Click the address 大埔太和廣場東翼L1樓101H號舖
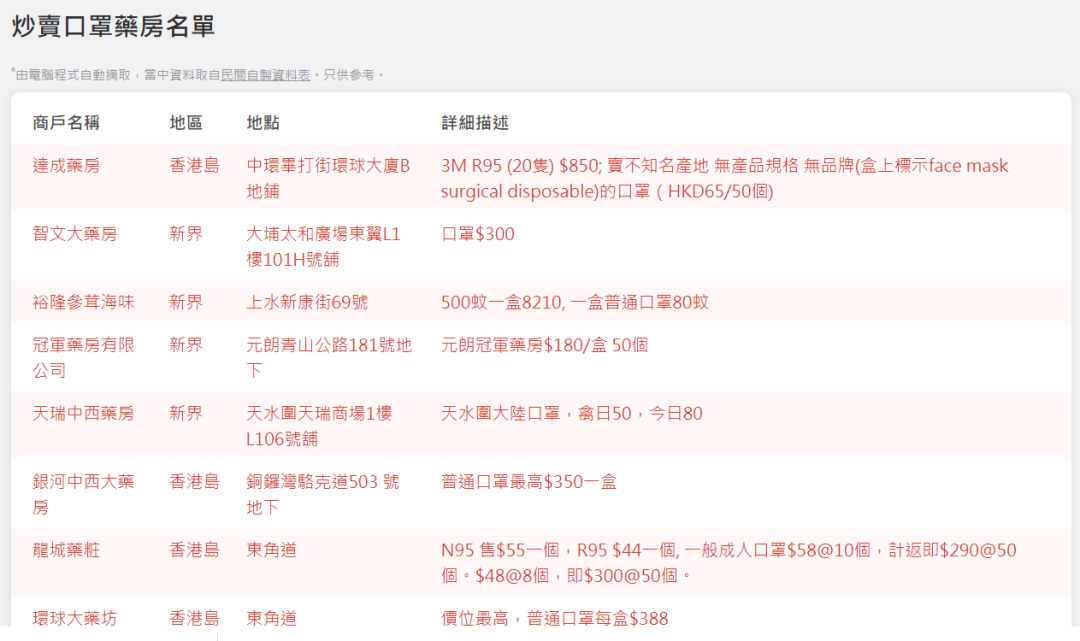 coord(323,246)
